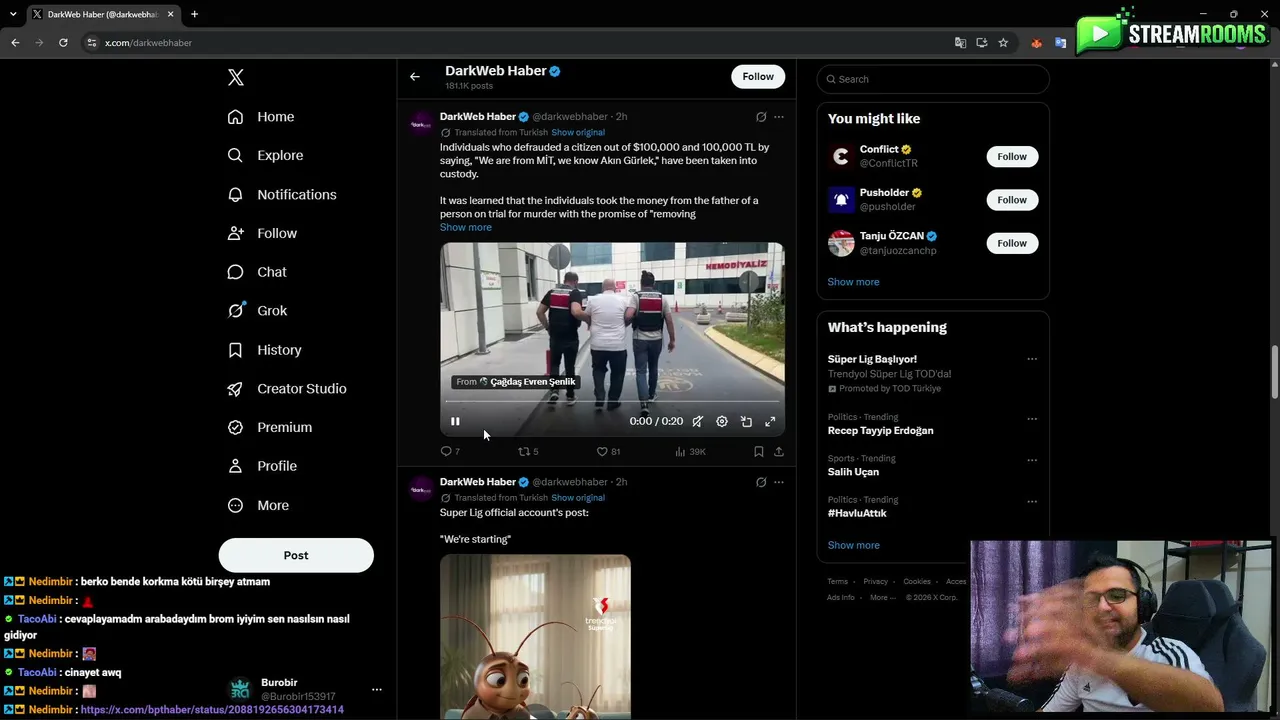Follow the Conflict account
The width and height of the screenshot is (1280, 720).
[x=1012, y=156]
